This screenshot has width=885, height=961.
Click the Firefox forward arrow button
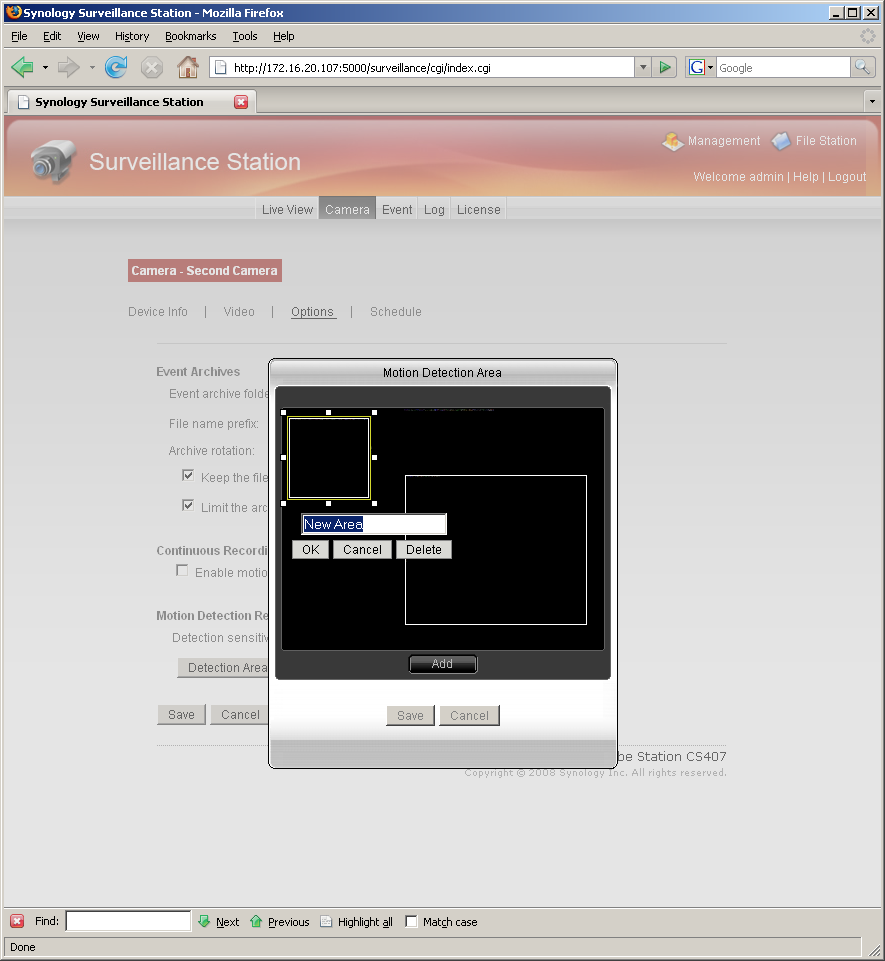point(69,67)
